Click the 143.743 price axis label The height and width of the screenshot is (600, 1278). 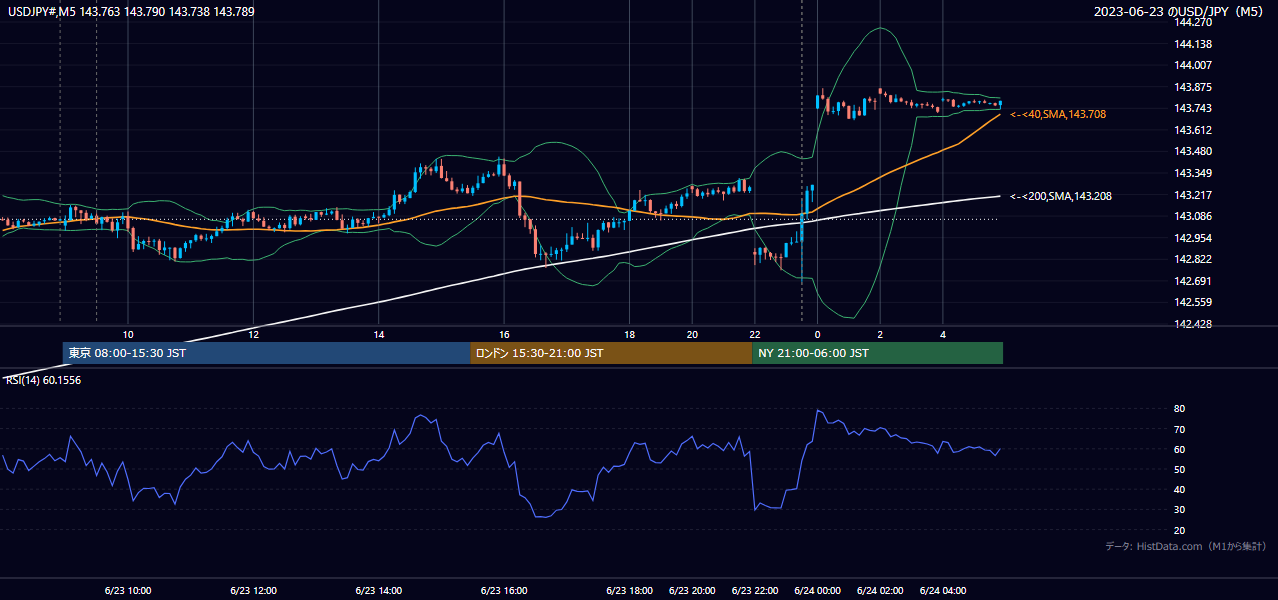(x=1192, y=108)
